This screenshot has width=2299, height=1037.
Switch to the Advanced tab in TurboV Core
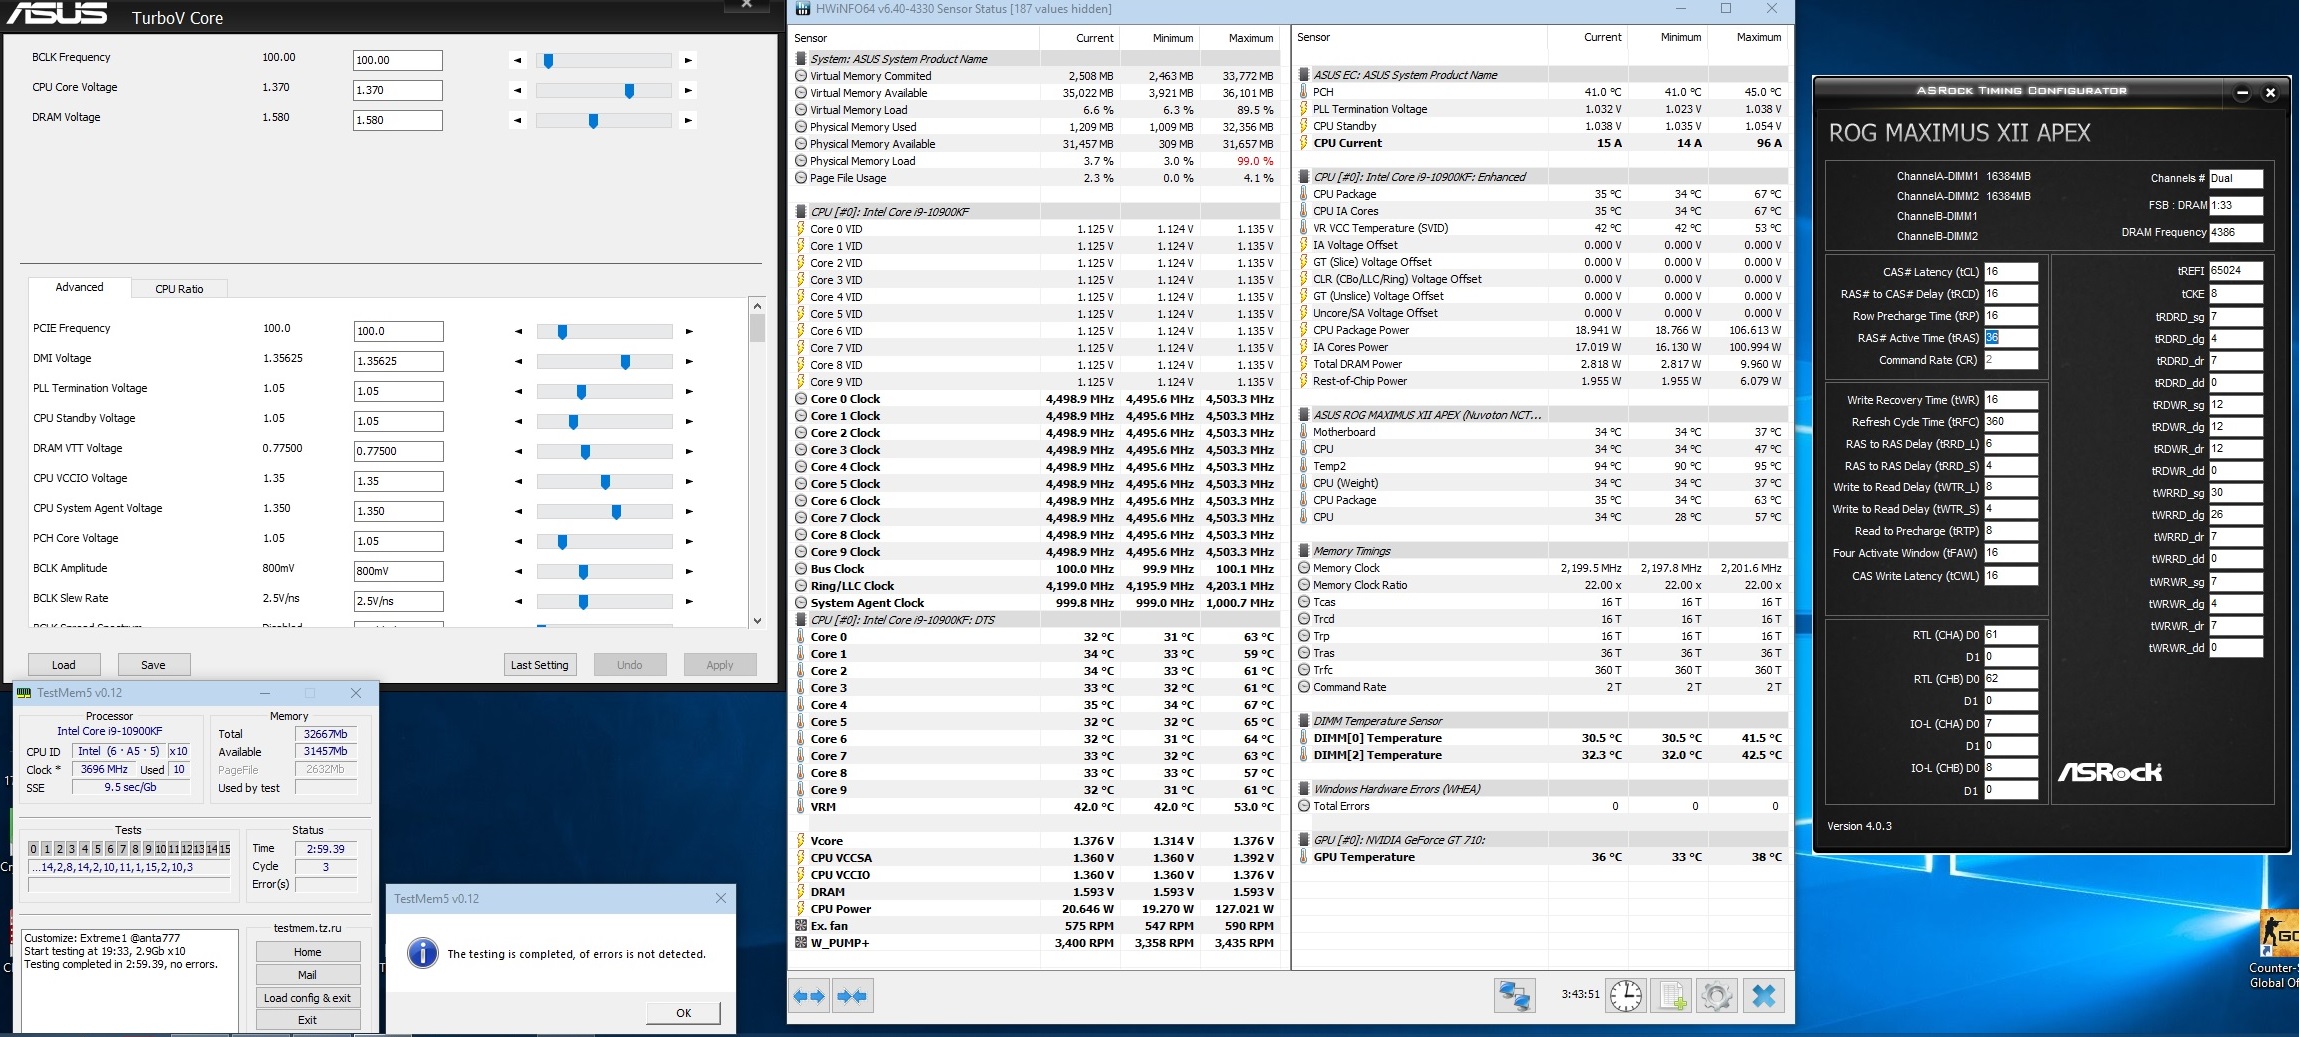click(79, 288)
